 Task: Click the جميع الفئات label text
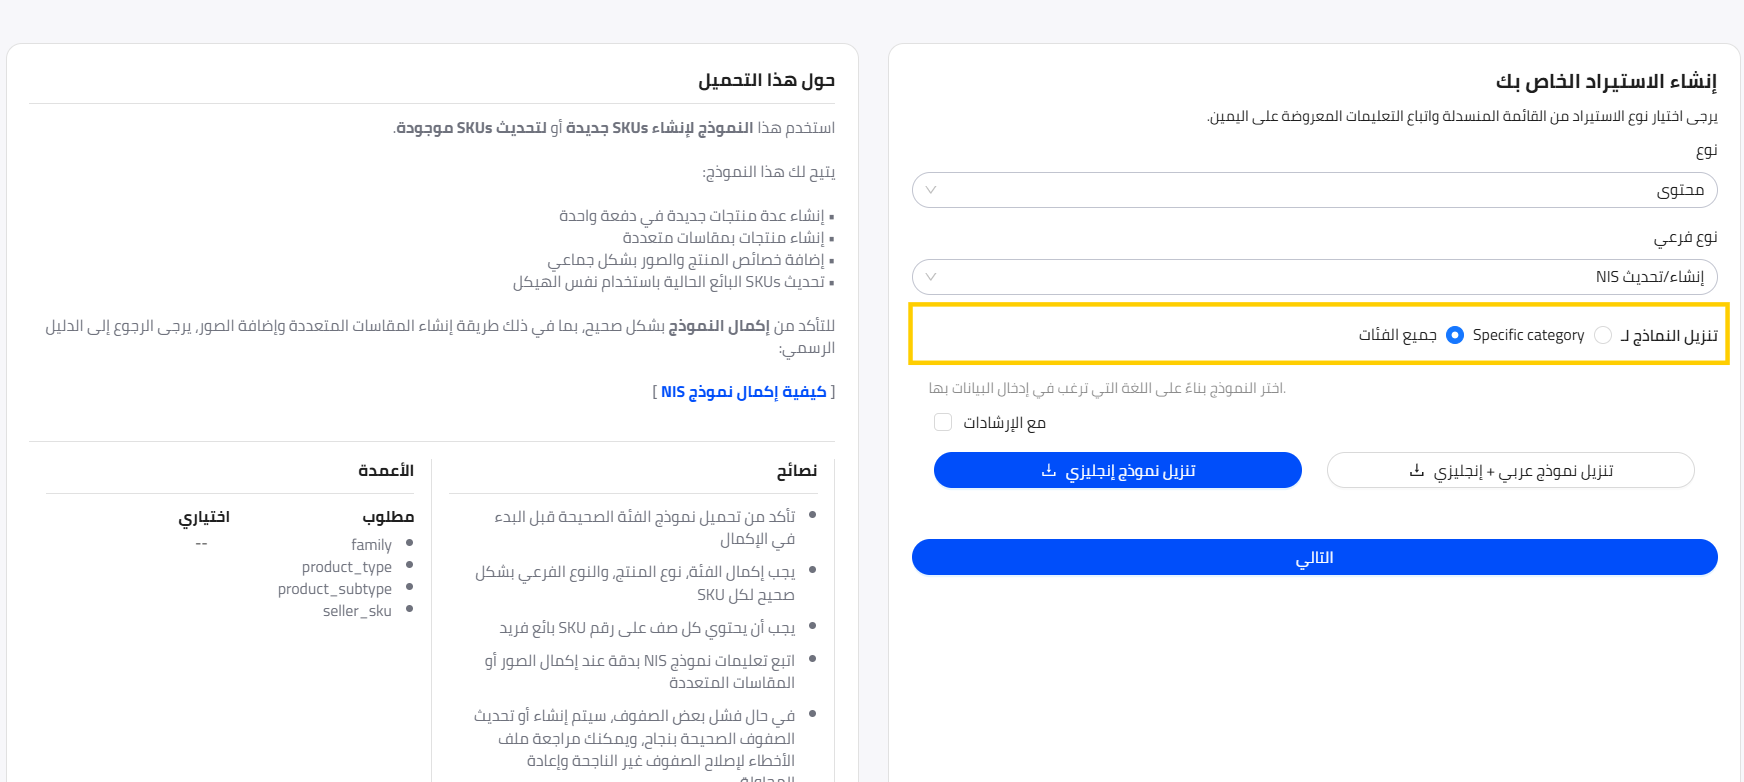point(1397,335)
